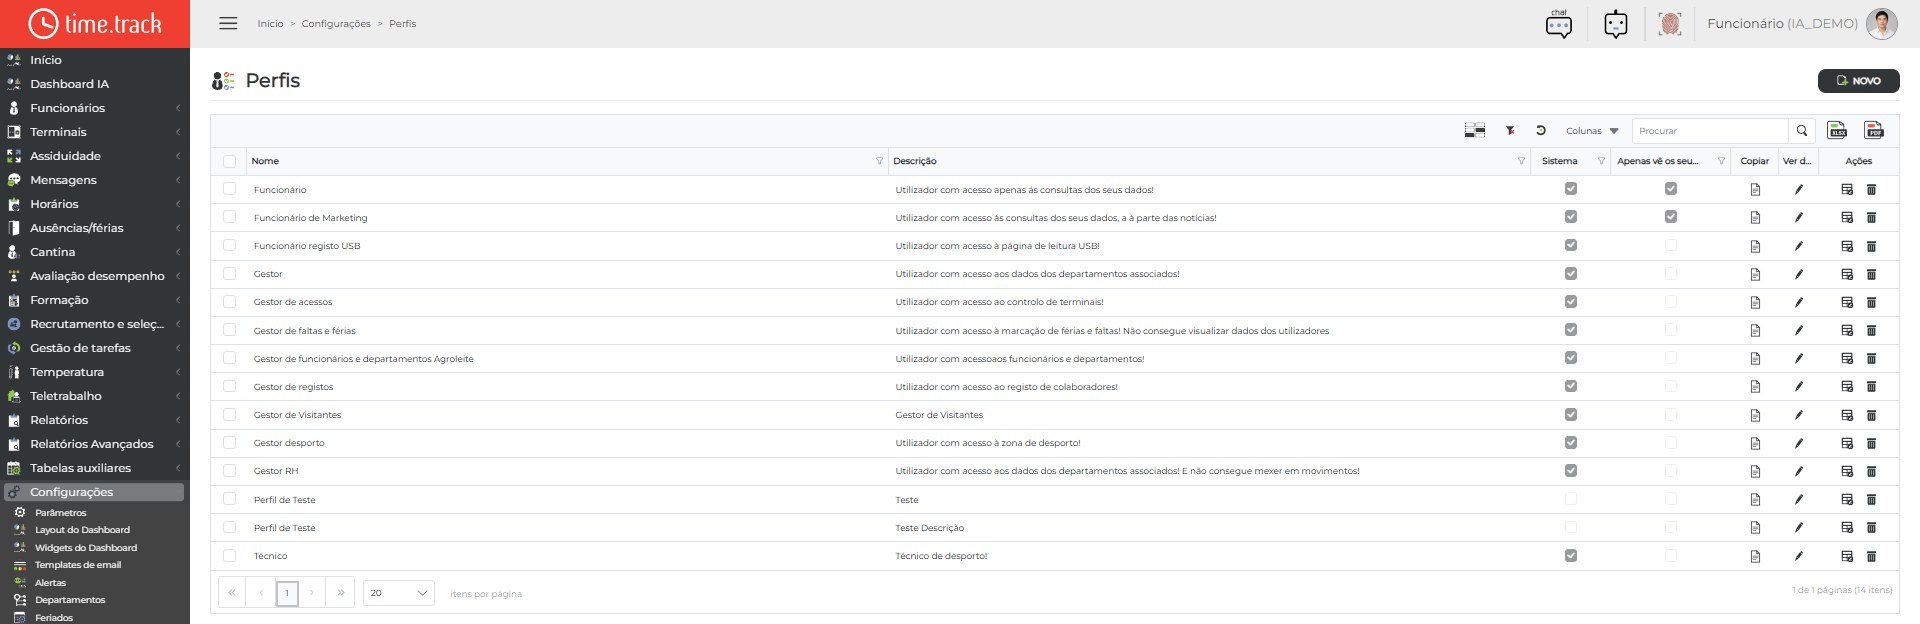Expand the Funcionários sidebar menu
This screenshot has height=624, width=1920.
click(x=95, y=108)
